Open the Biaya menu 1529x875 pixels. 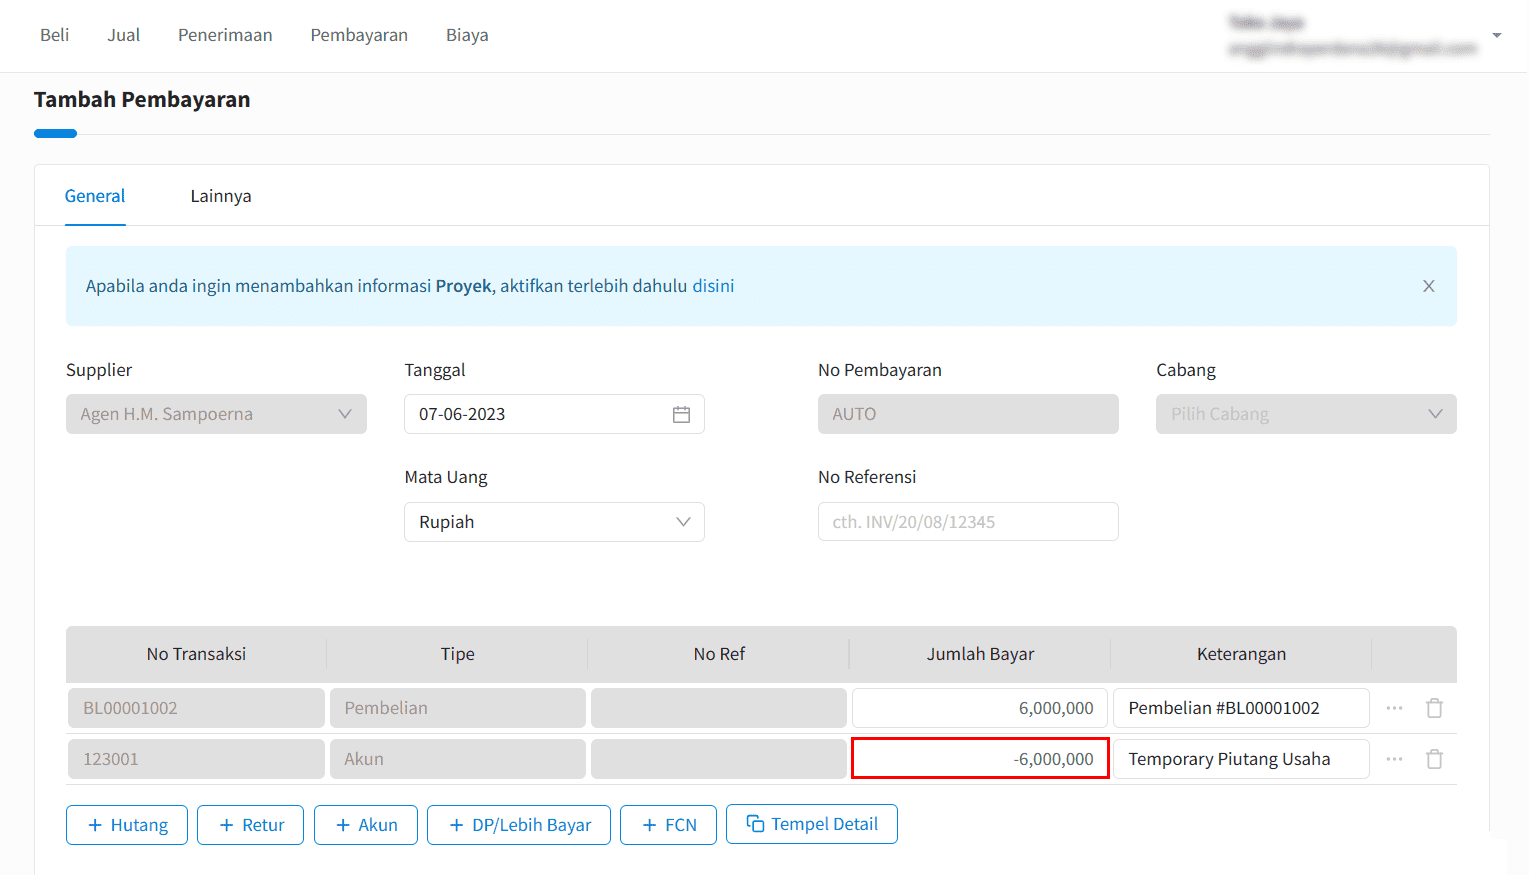(467, 35)
